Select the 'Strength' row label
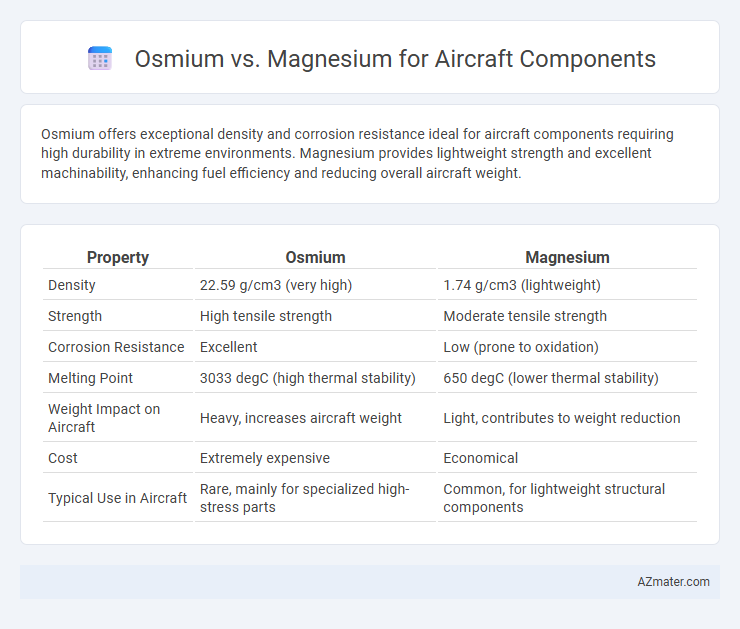This screenshot has width=740, height=629. tap(75, 316)
